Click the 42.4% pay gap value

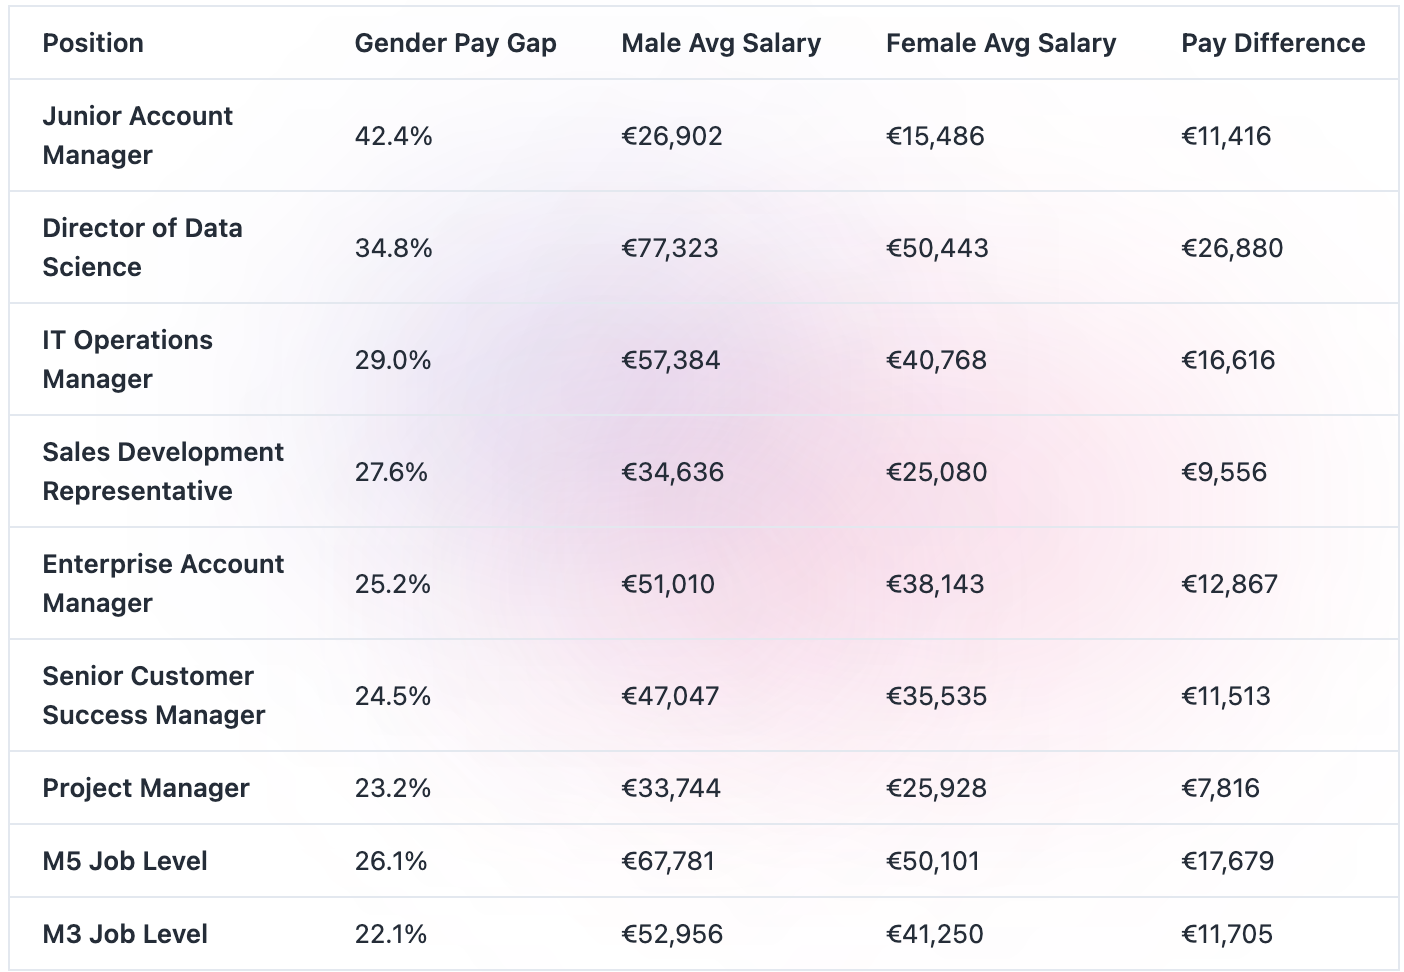coord(393,136)
